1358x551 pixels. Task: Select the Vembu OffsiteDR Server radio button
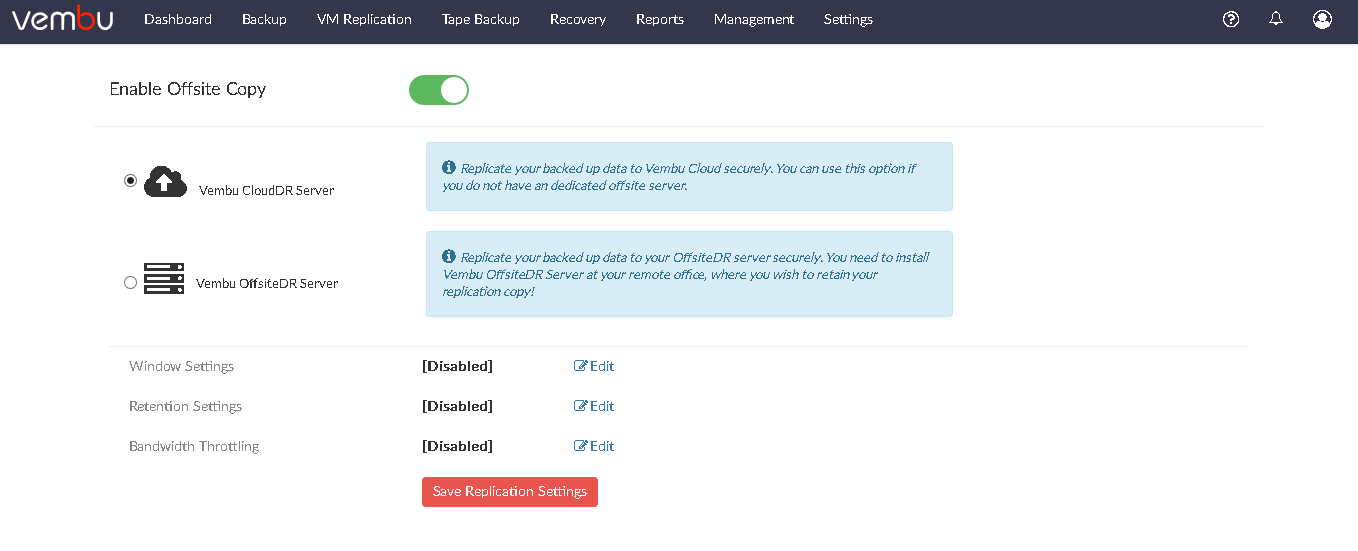130,283
